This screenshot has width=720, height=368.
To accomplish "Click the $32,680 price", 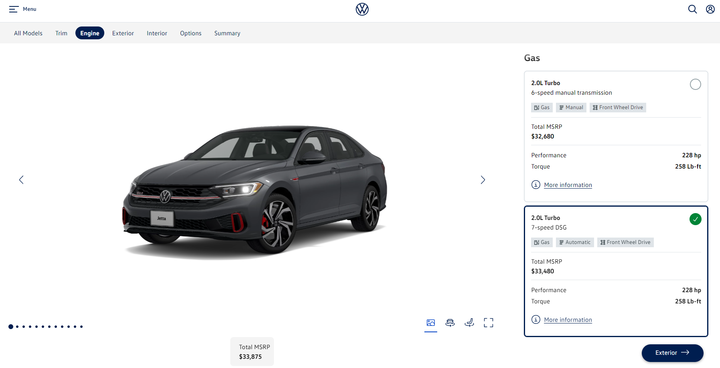I will click(x=542, y=136).
